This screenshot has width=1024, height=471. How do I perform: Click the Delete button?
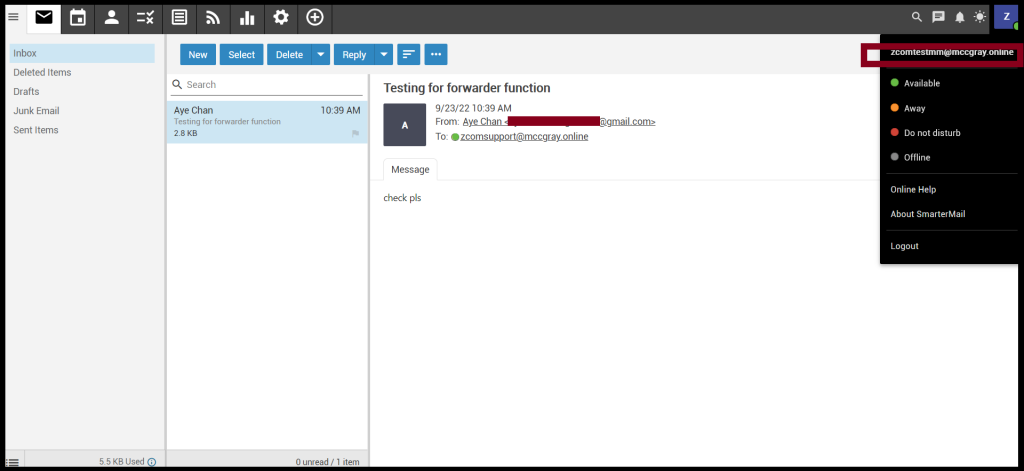click(x=289, y=55)
